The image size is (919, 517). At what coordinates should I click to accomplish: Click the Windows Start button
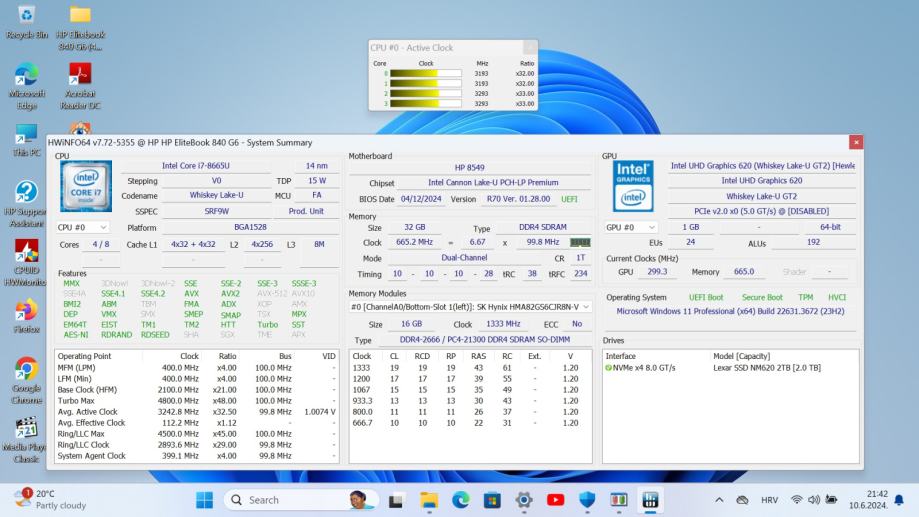point(204,499)
